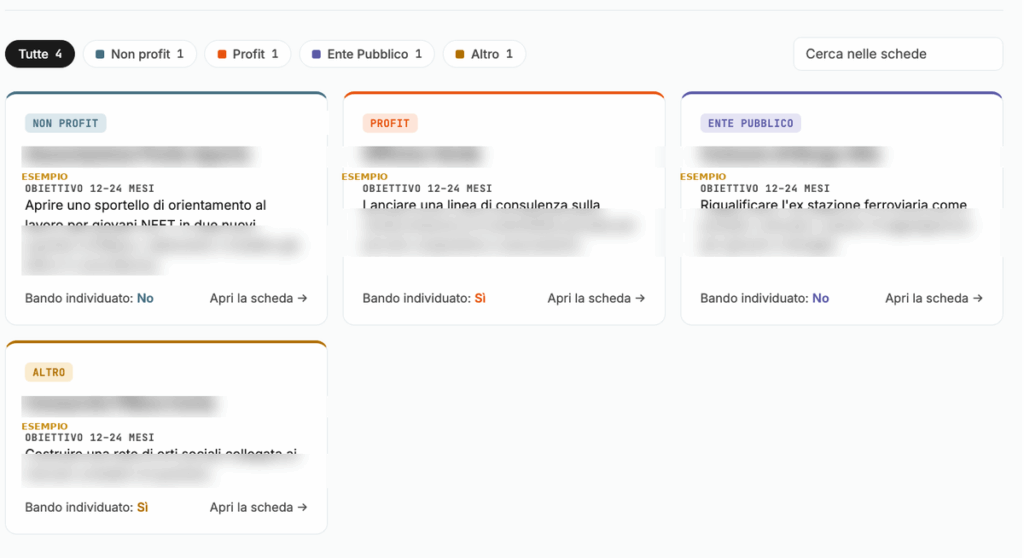1024x558 pixels.
Task: Click the PROFIT badge on second card
Action: click(x=390, y=123)
